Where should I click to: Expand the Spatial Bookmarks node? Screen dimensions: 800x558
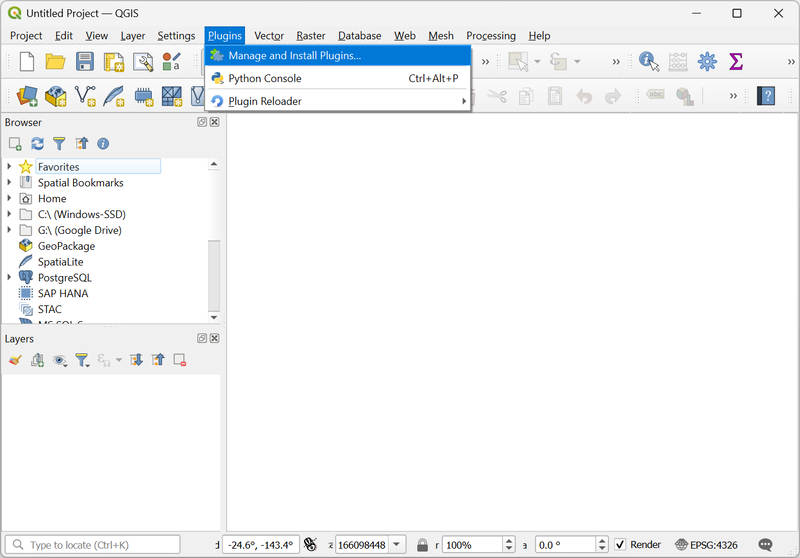9,182
